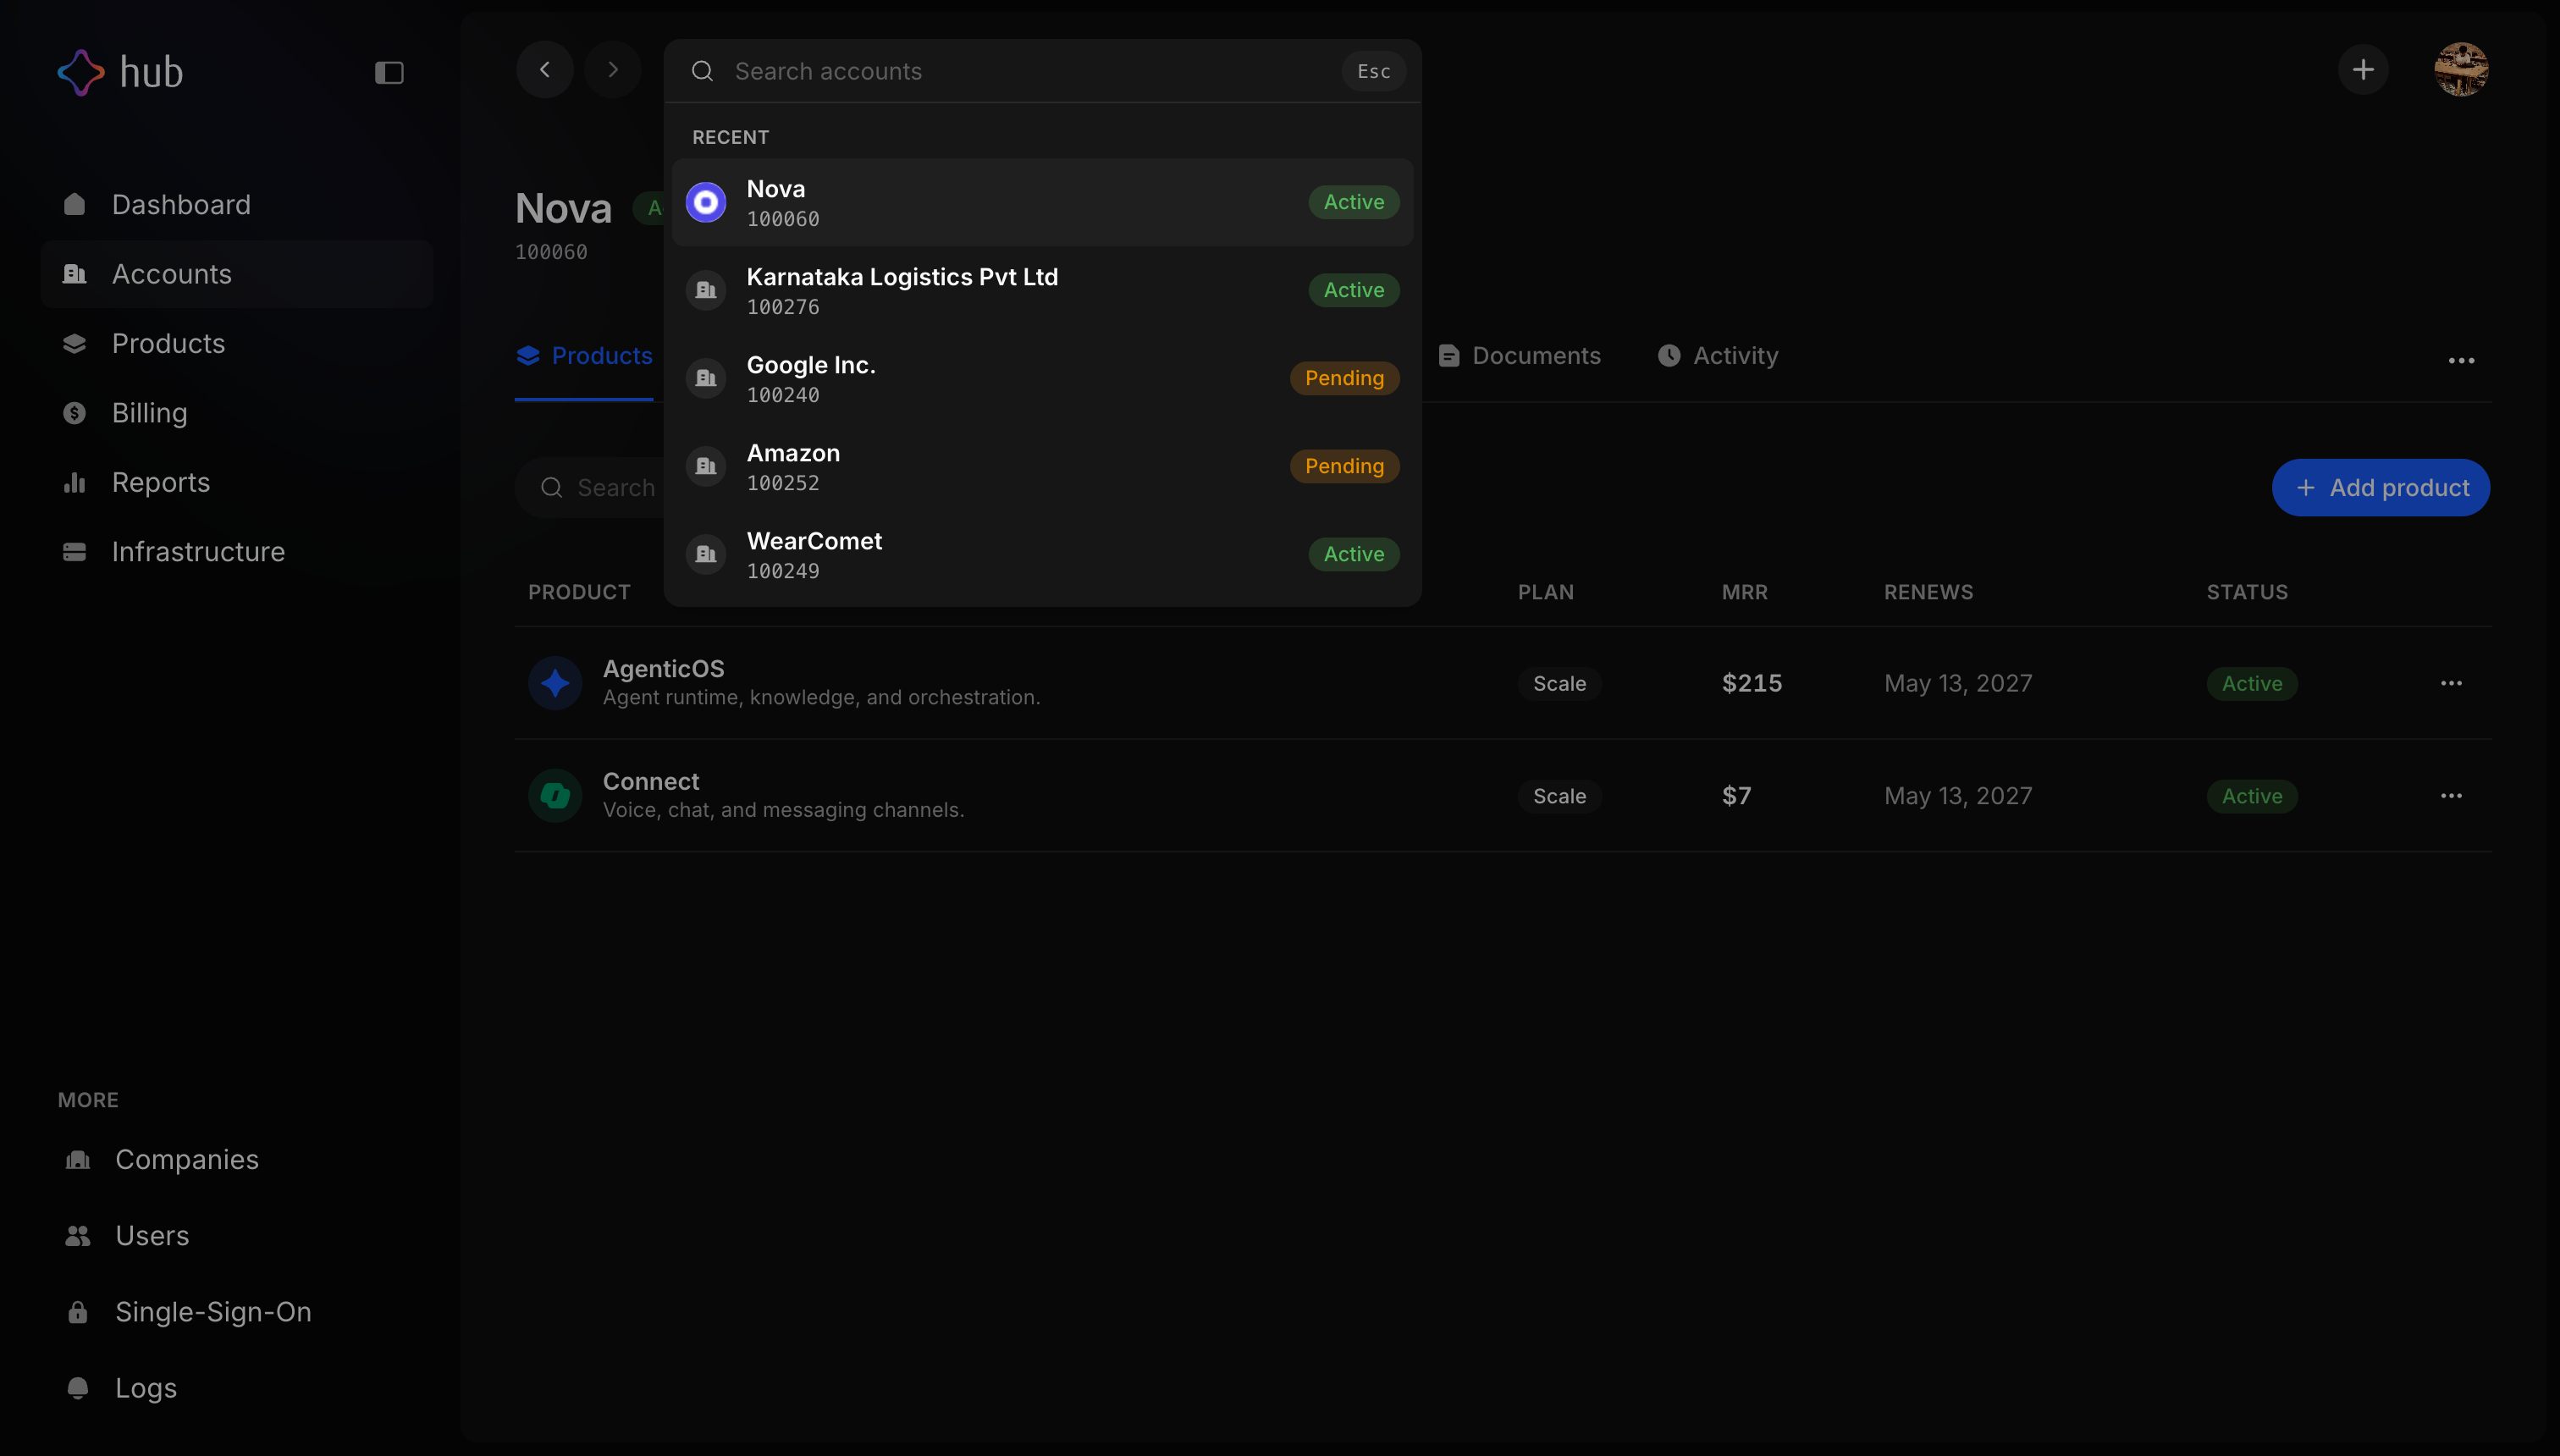Click the magnifier icon in Search accounts
Screen dimensions: 2560x1456
pyautogui.click(x=703, y=71)
